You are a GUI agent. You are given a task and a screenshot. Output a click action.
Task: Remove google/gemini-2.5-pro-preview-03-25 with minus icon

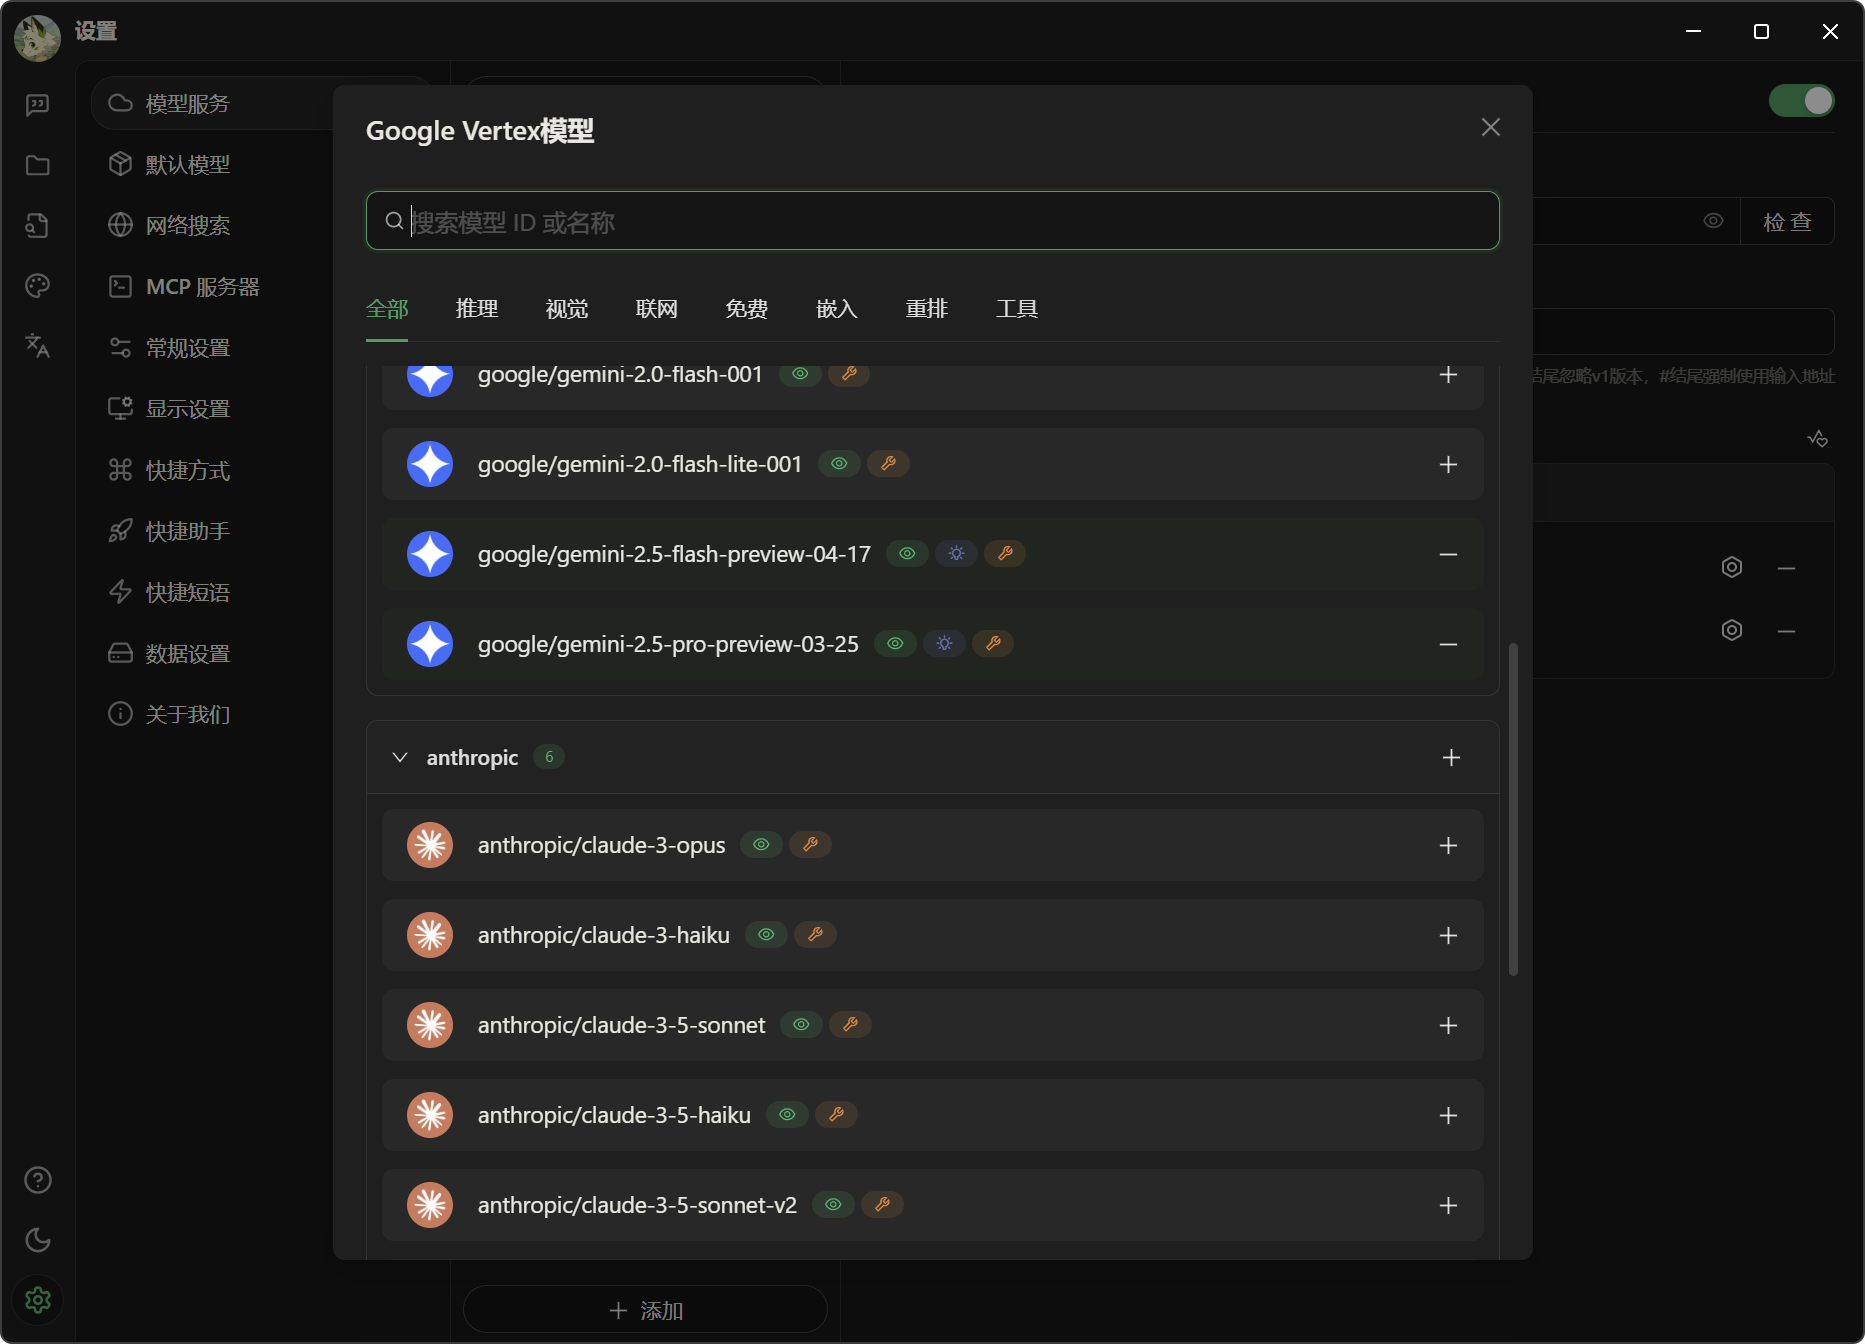1448,644
